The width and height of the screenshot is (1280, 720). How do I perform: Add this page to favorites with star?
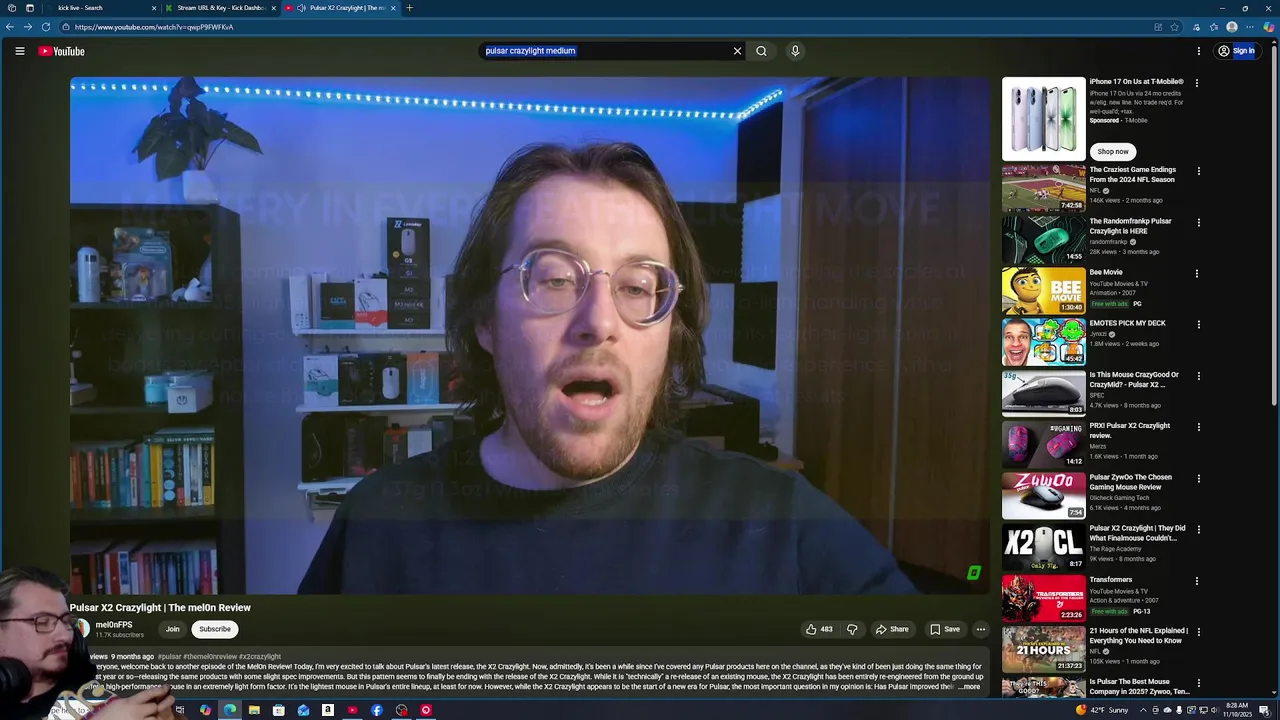1175,27
